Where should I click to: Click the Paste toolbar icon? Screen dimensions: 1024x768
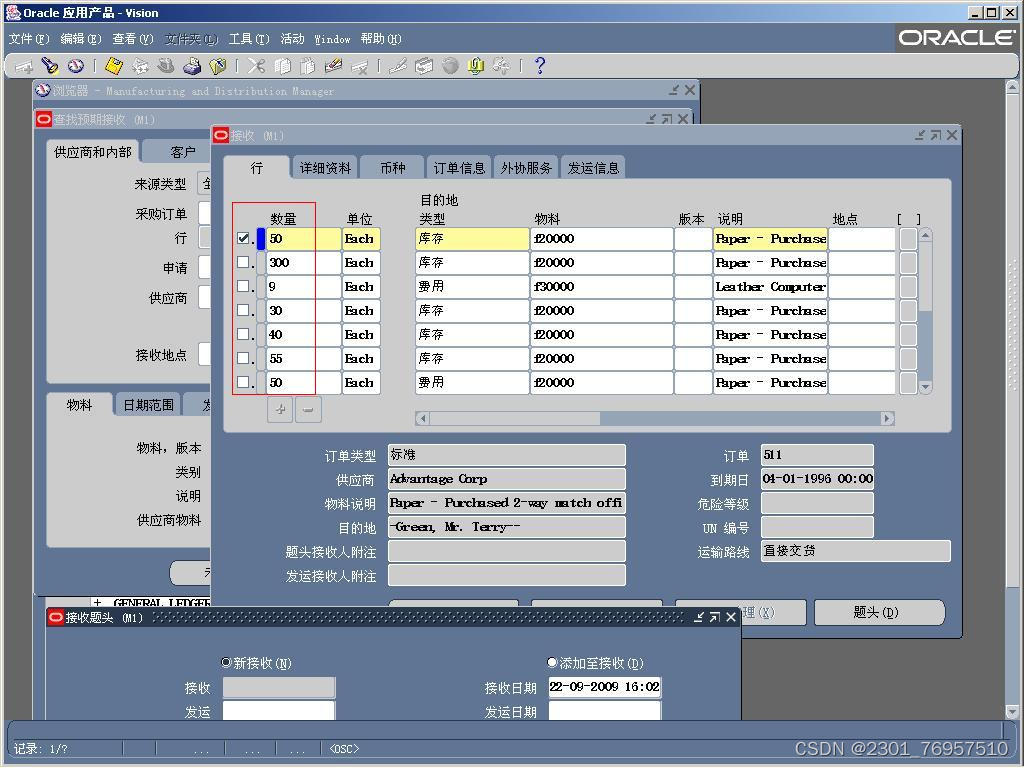point(308,66)
